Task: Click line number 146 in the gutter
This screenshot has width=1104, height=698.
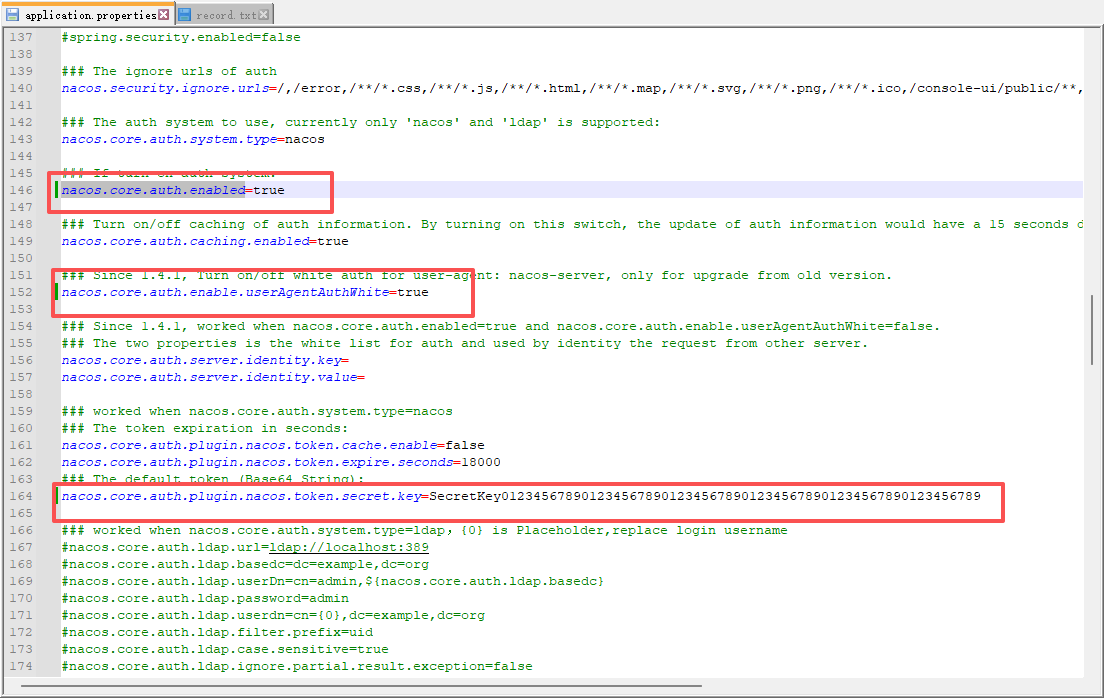Action: click(x=21, y=190)
